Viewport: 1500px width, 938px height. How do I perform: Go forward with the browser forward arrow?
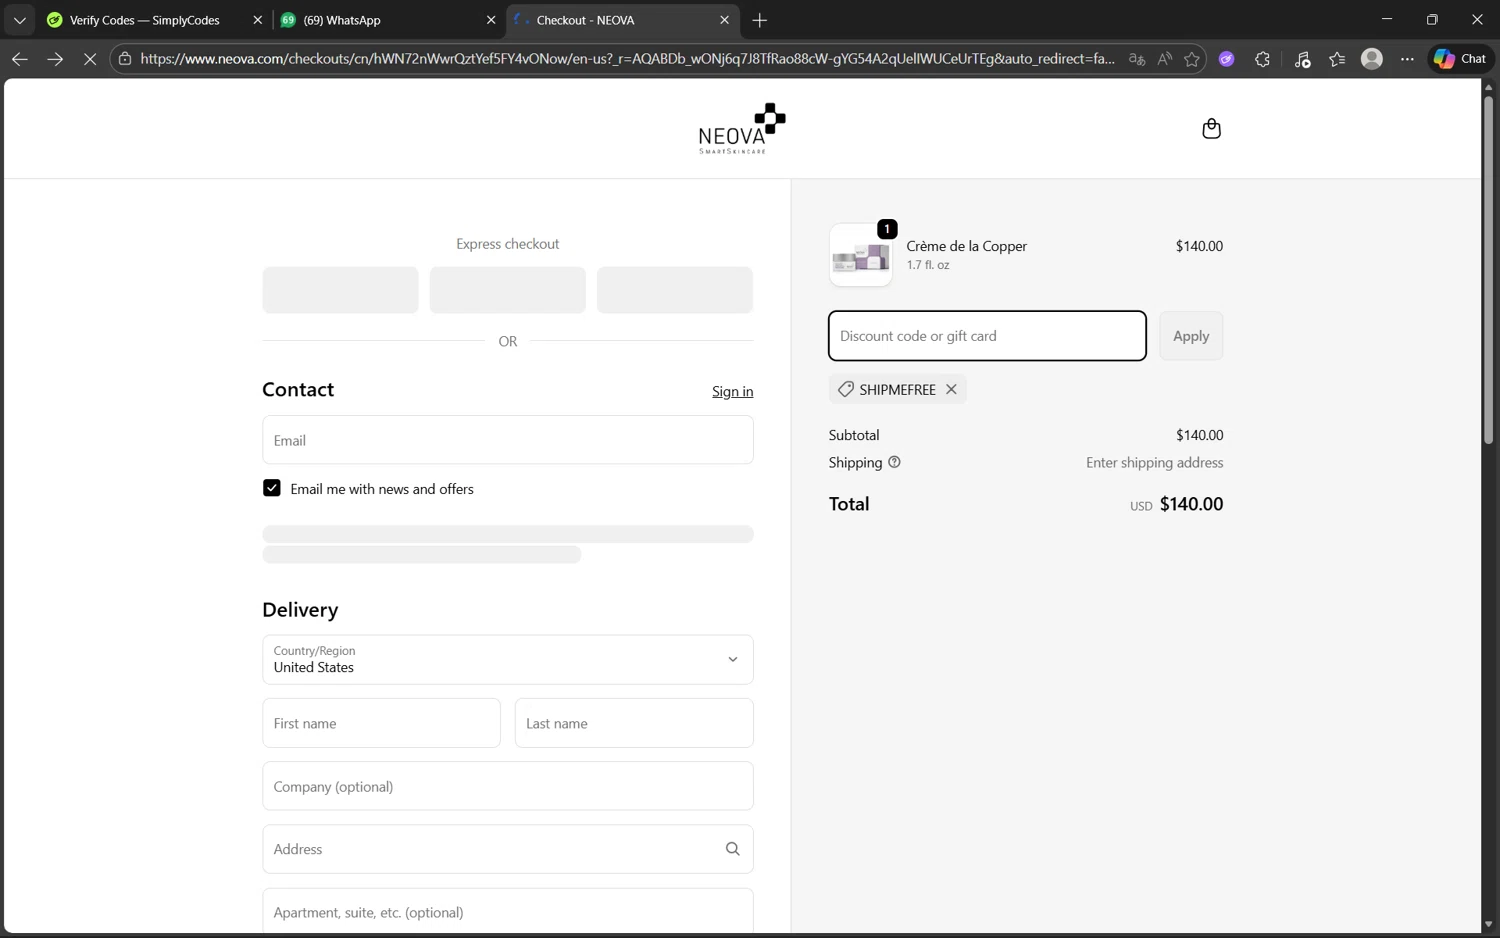(x=55, y=59)
